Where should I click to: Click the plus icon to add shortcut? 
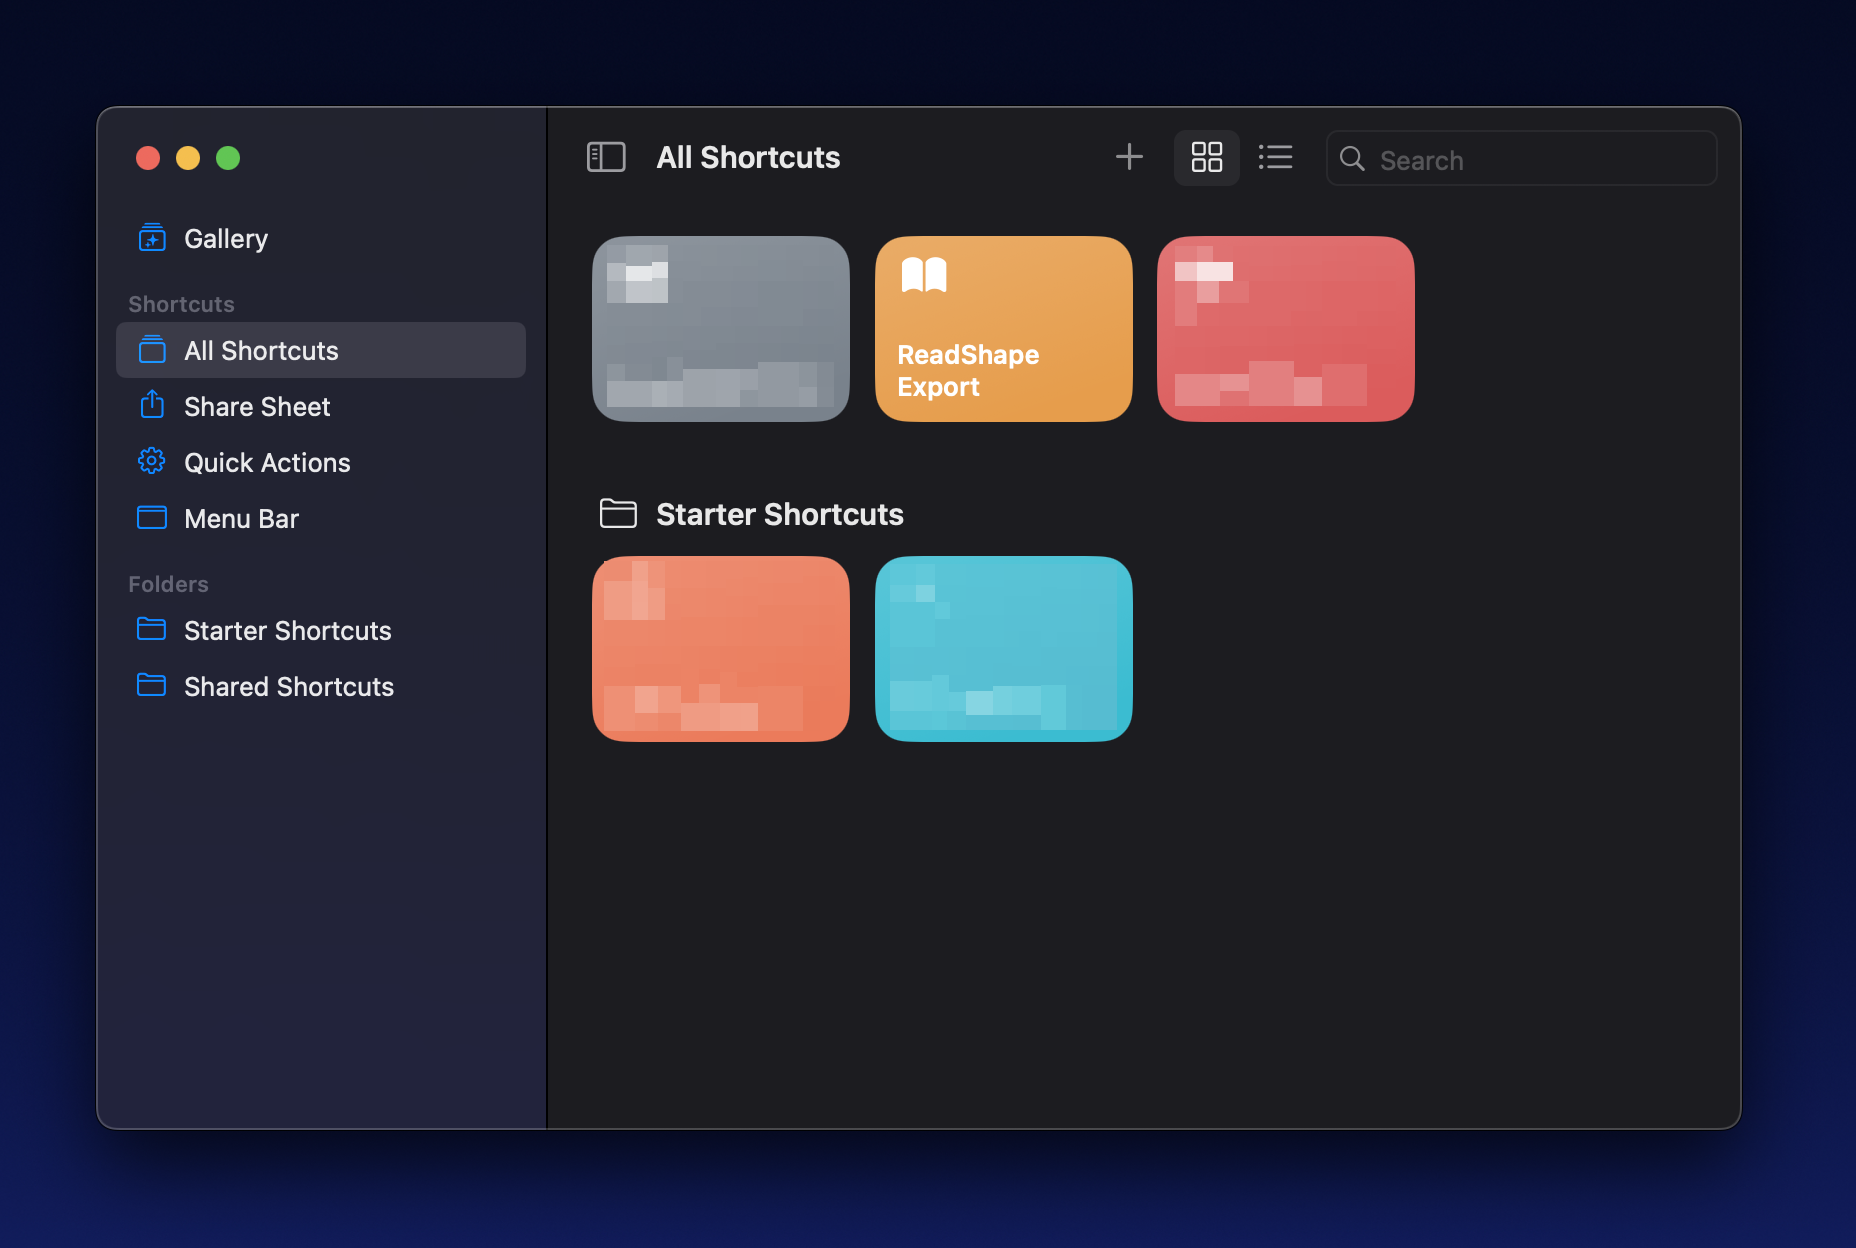pos(1128,157)
